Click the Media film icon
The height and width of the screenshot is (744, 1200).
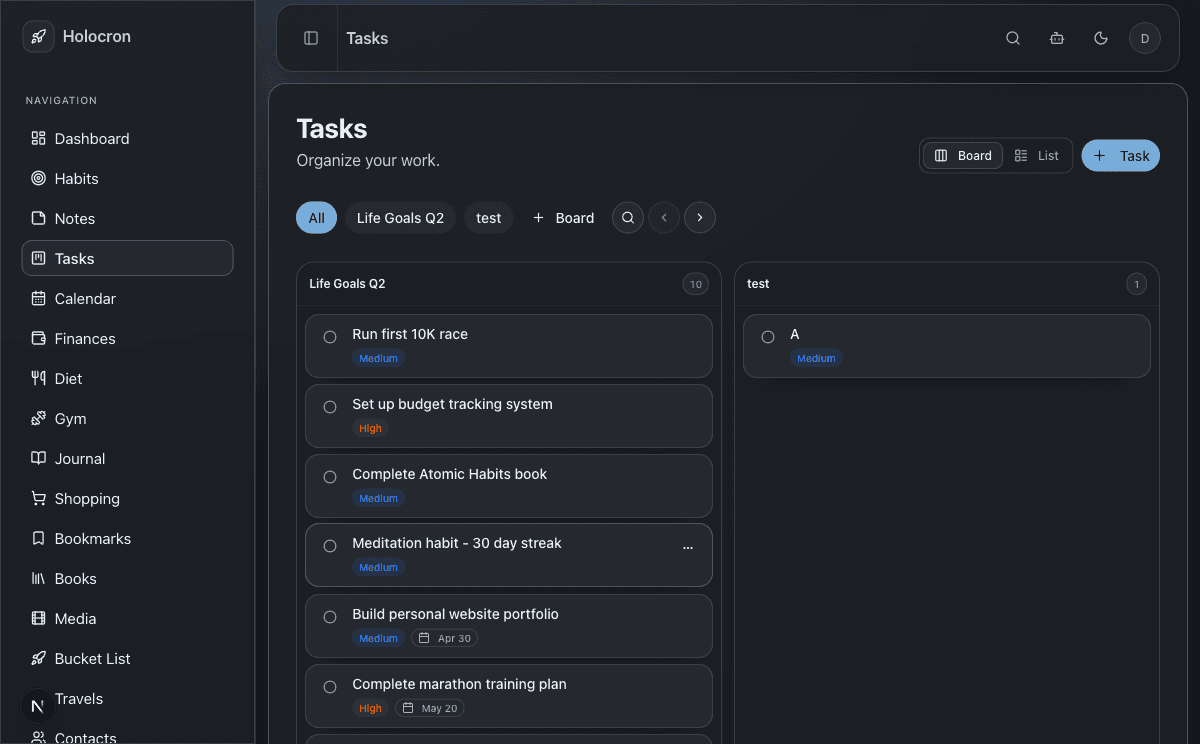38,618
